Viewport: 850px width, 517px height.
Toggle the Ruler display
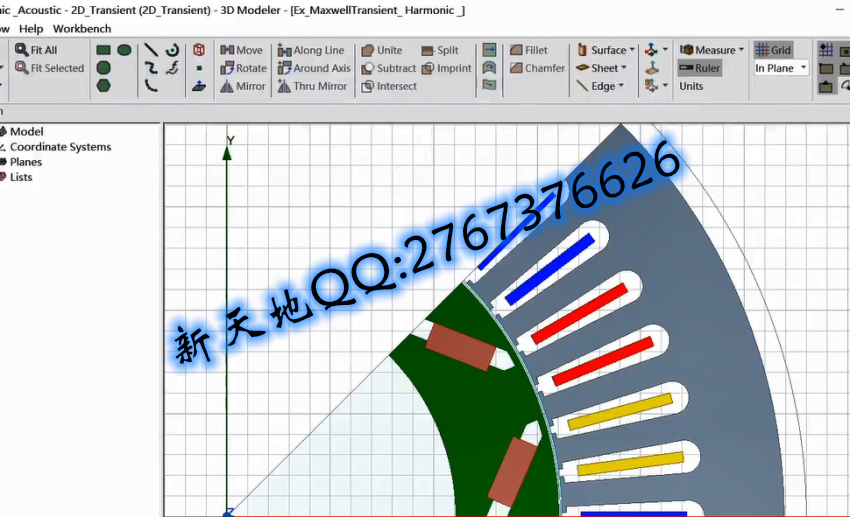tap(699, 68)
